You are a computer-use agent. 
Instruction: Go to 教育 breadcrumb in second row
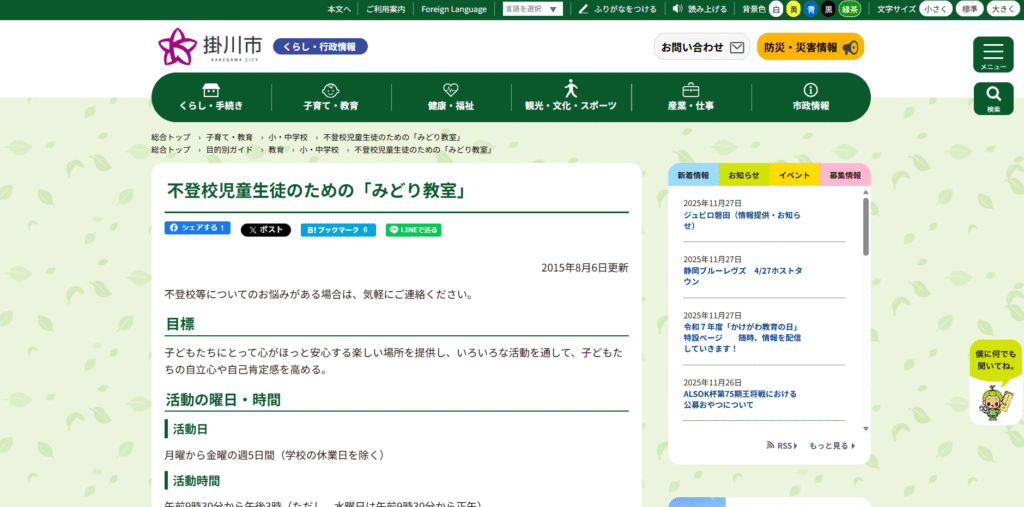coord(276,150)
